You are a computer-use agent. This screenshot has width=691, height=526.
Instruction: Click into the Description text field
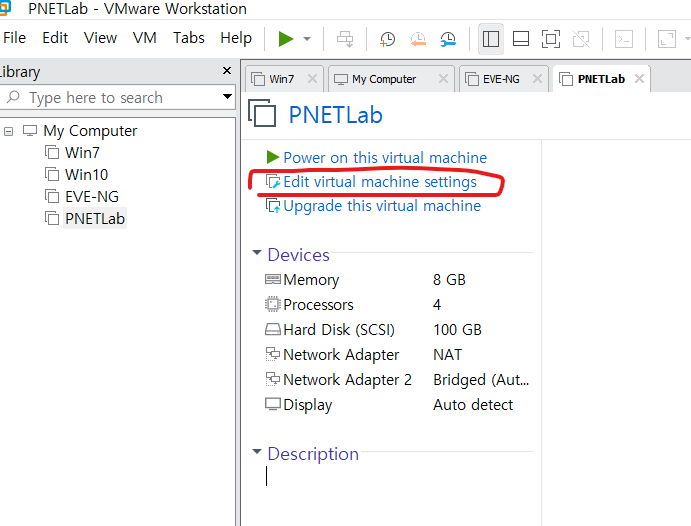point(399,477)
